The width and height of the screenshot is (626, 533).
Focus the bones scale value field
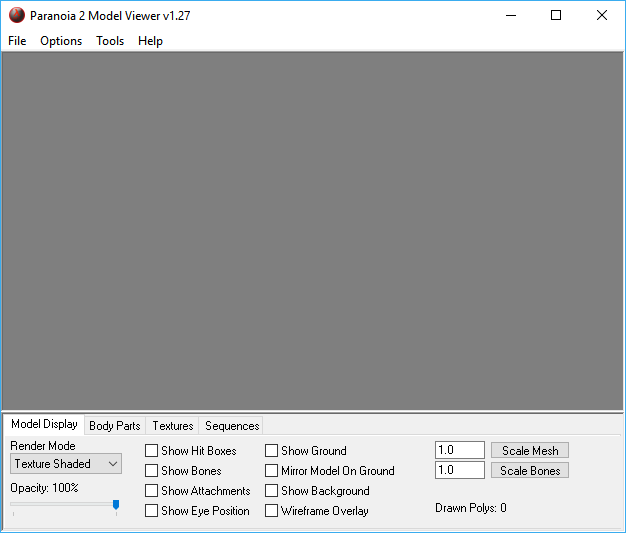click(460, 470)
